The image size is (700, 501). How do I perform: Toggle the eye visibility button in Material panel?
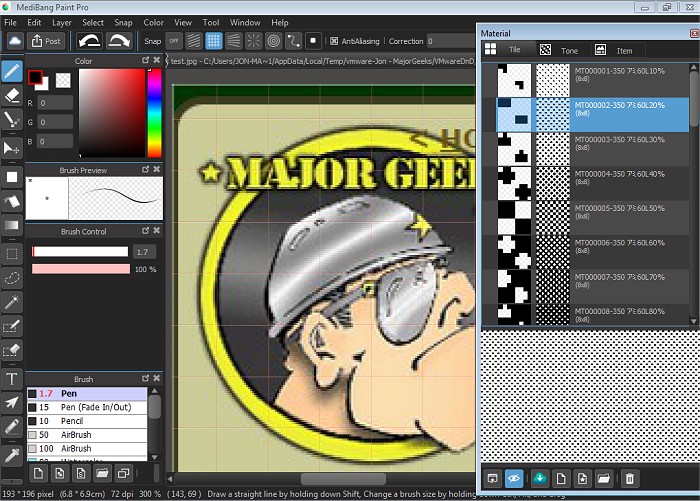click(x=514, y=479)
